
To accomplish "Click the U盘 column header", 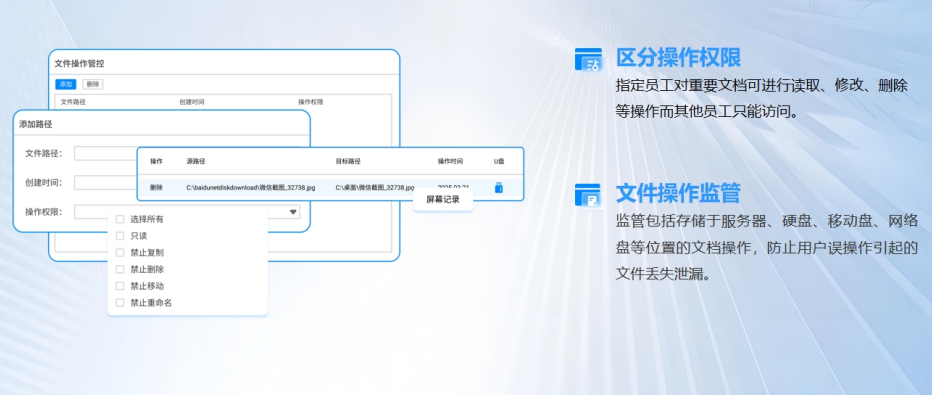I will 499,161.
